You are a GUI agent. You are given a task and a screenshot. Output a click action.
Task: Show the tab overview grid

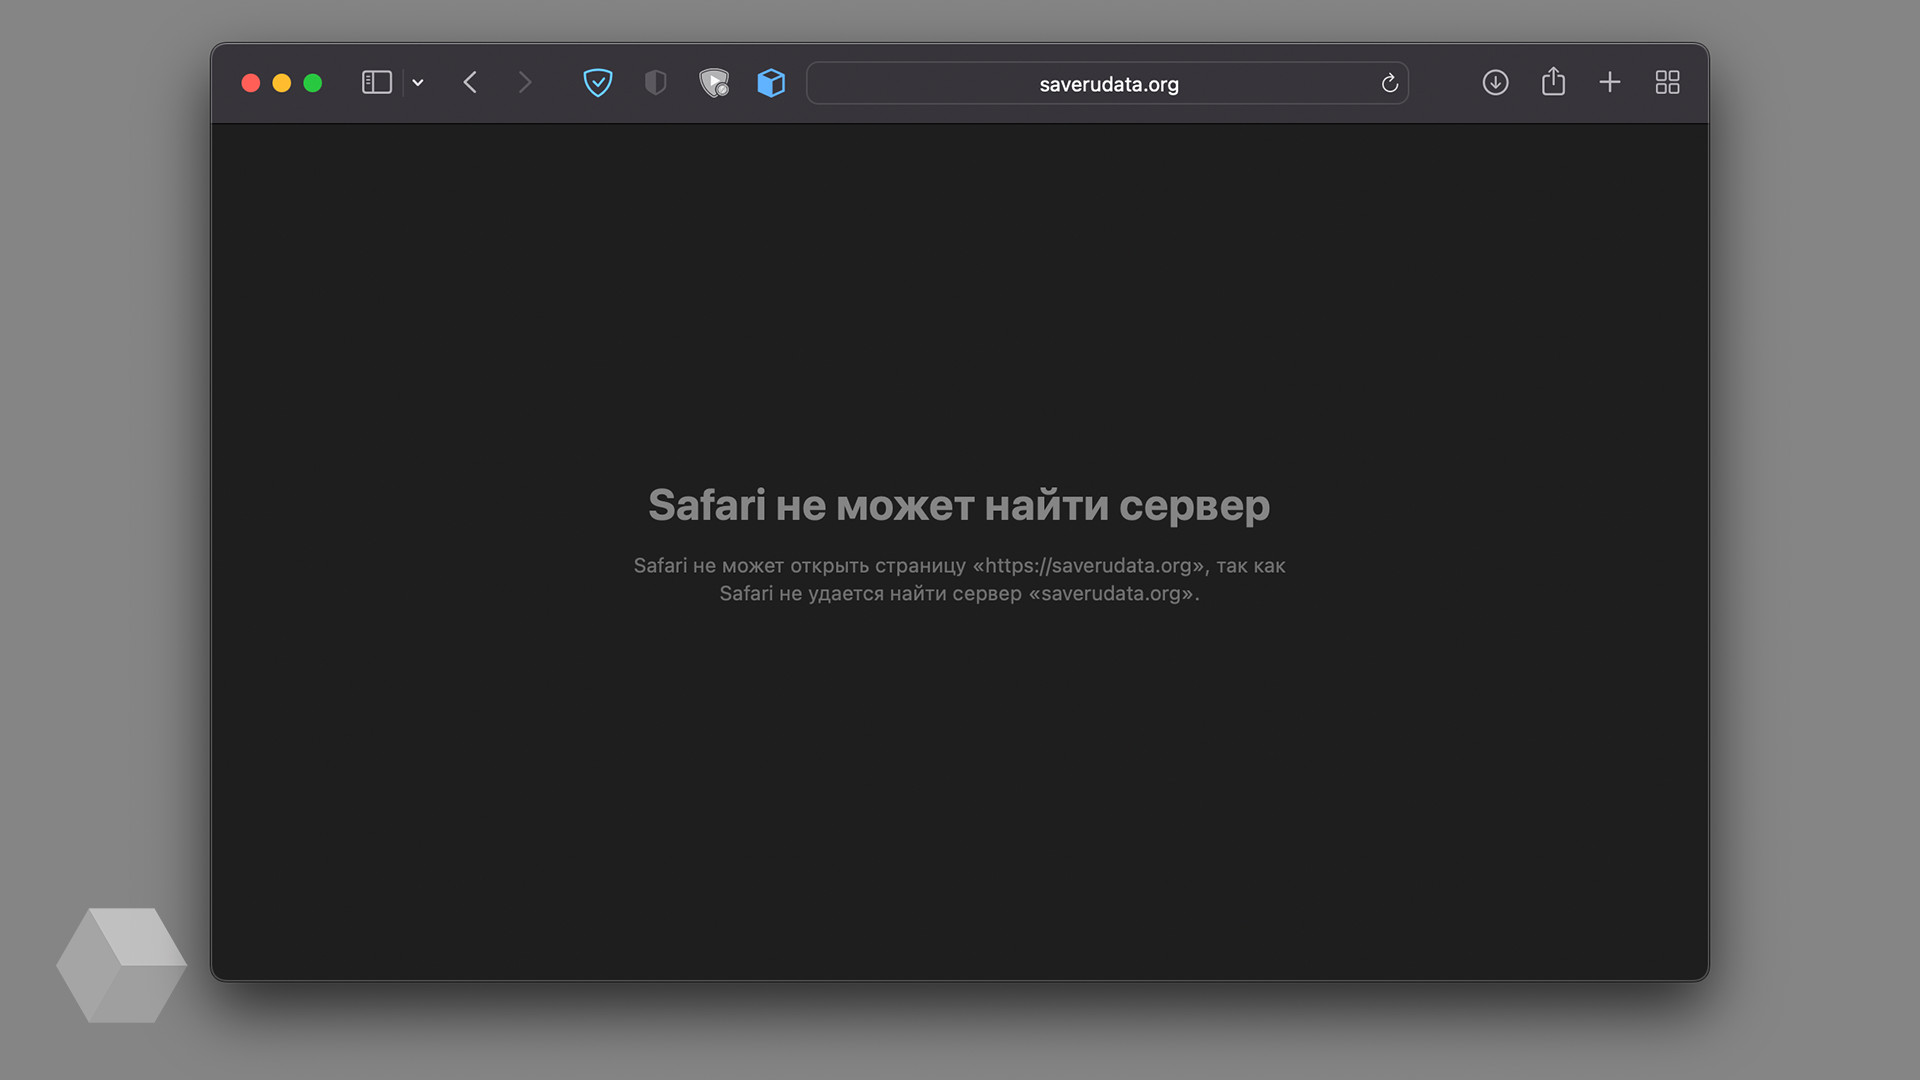pos(1667,83)
